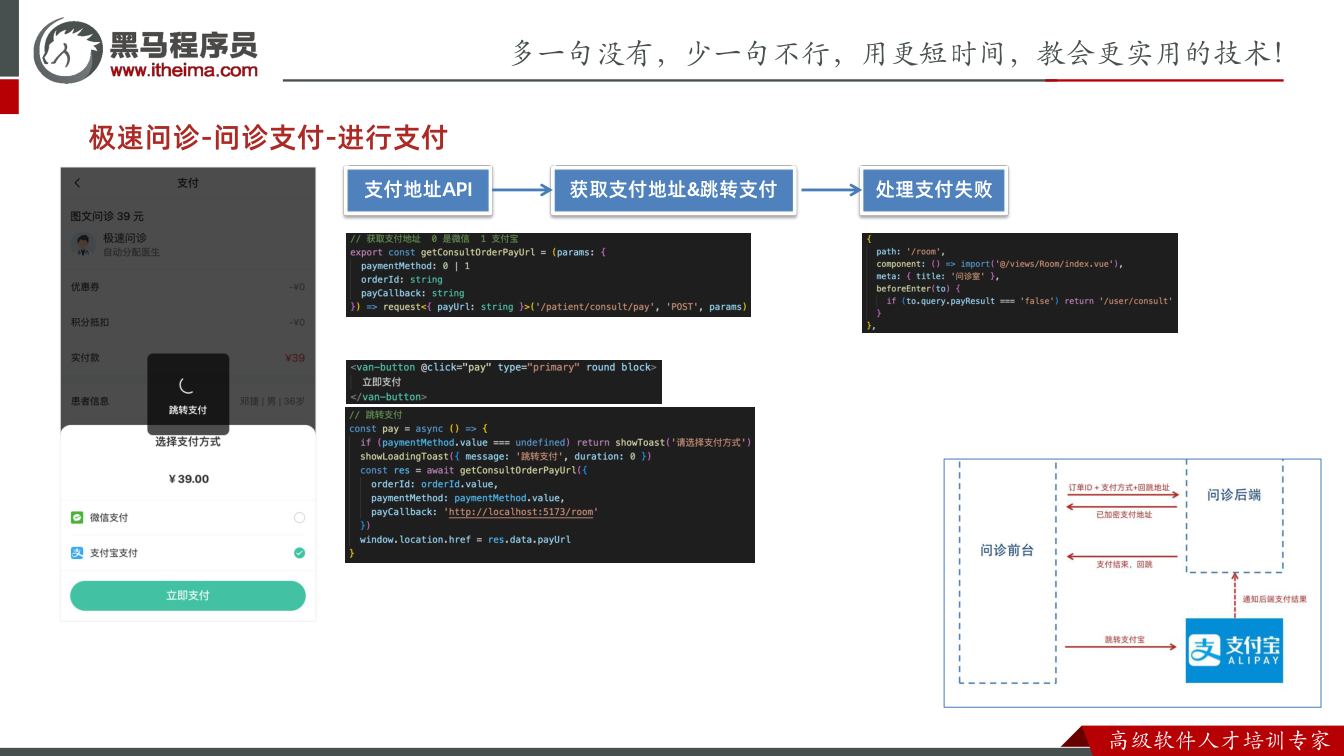The image size is (1344, 756).
Task: Click the large Alipay logo in diagram
Action: (1234, 650)
